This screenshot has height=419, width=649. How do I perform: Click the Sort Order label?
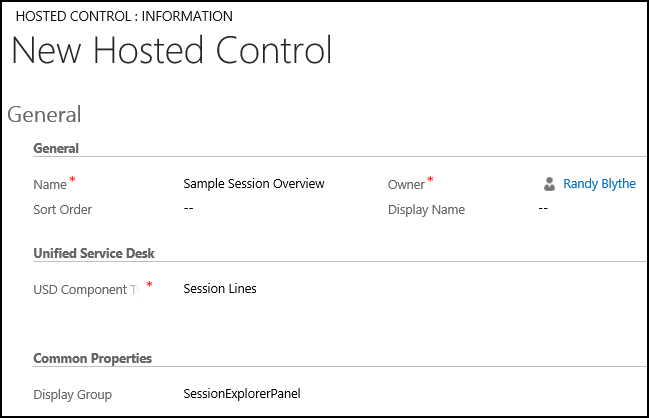(x=62, y=210)
